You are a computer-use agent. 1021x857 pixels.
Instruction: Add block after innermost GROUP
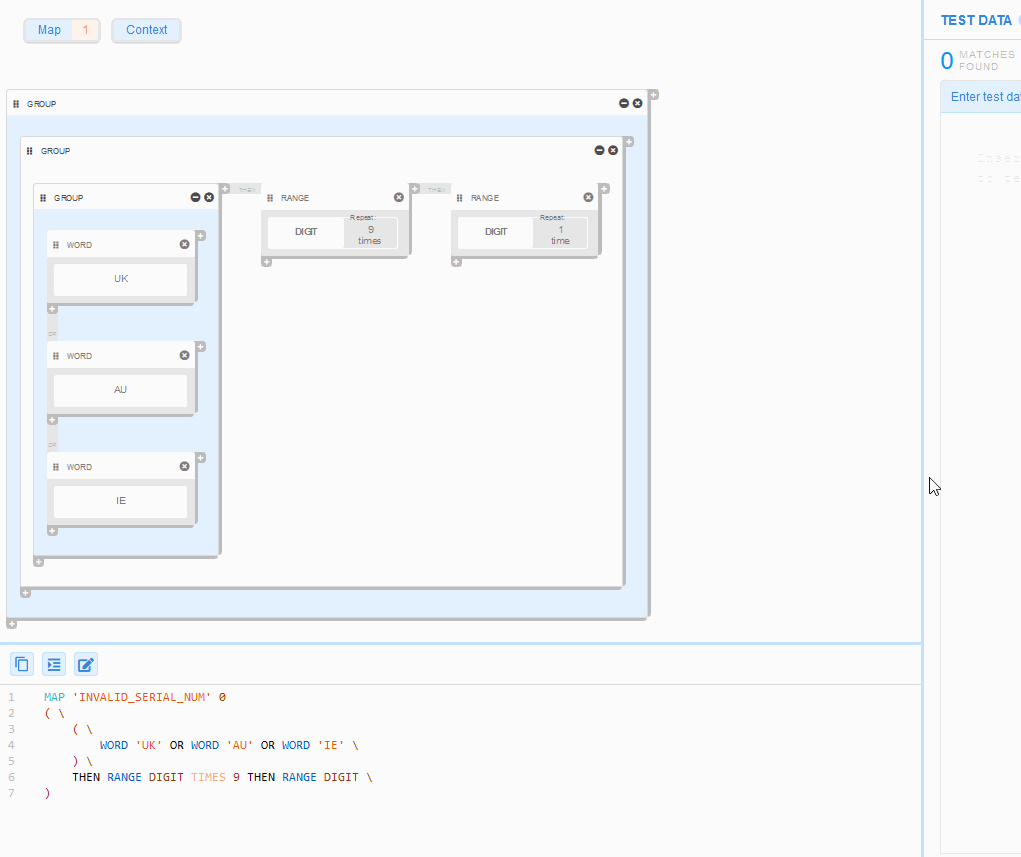[225, 189]
